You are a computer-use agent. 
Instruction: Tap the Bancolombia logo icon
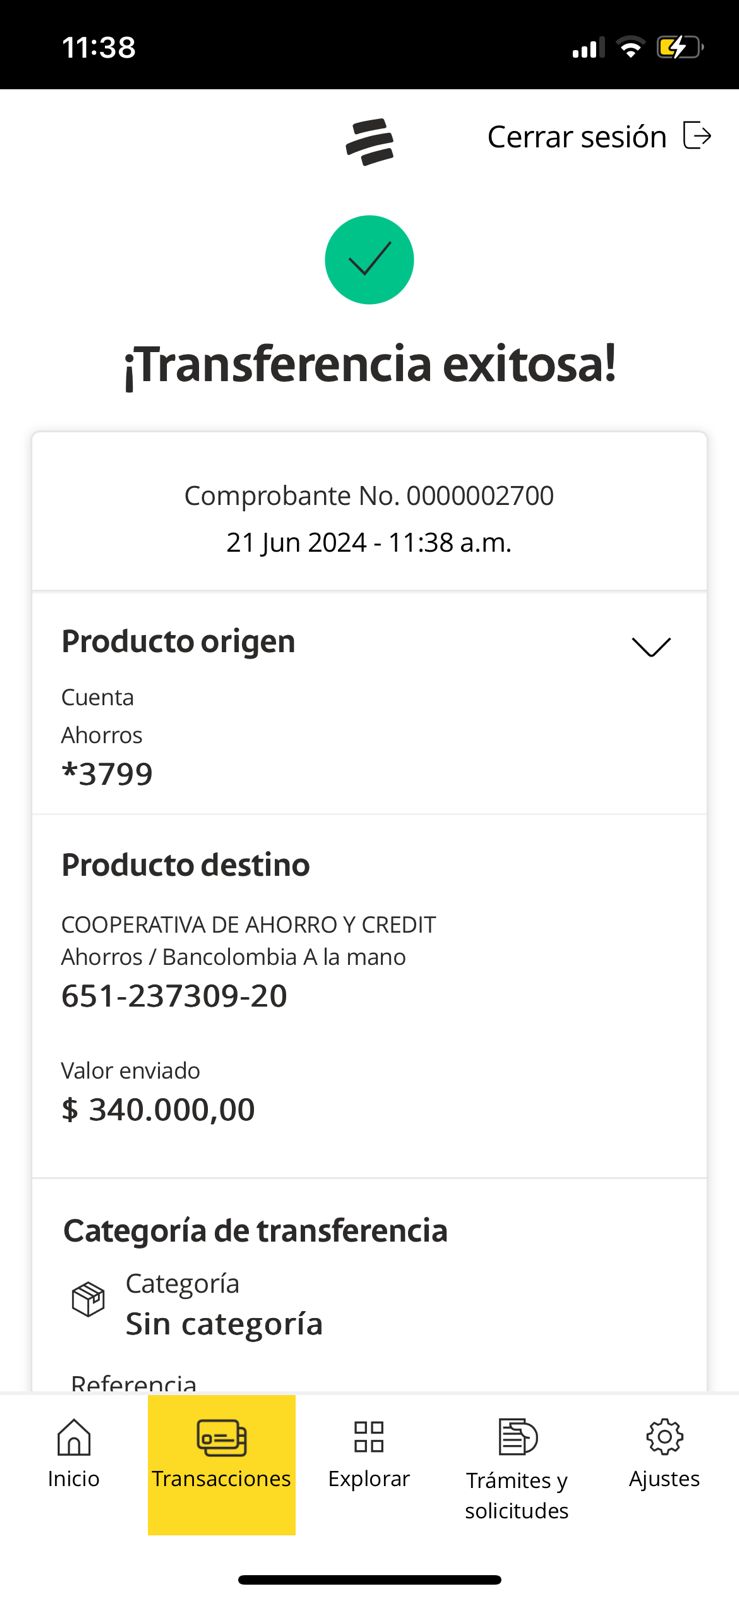[x=369, y=142]
